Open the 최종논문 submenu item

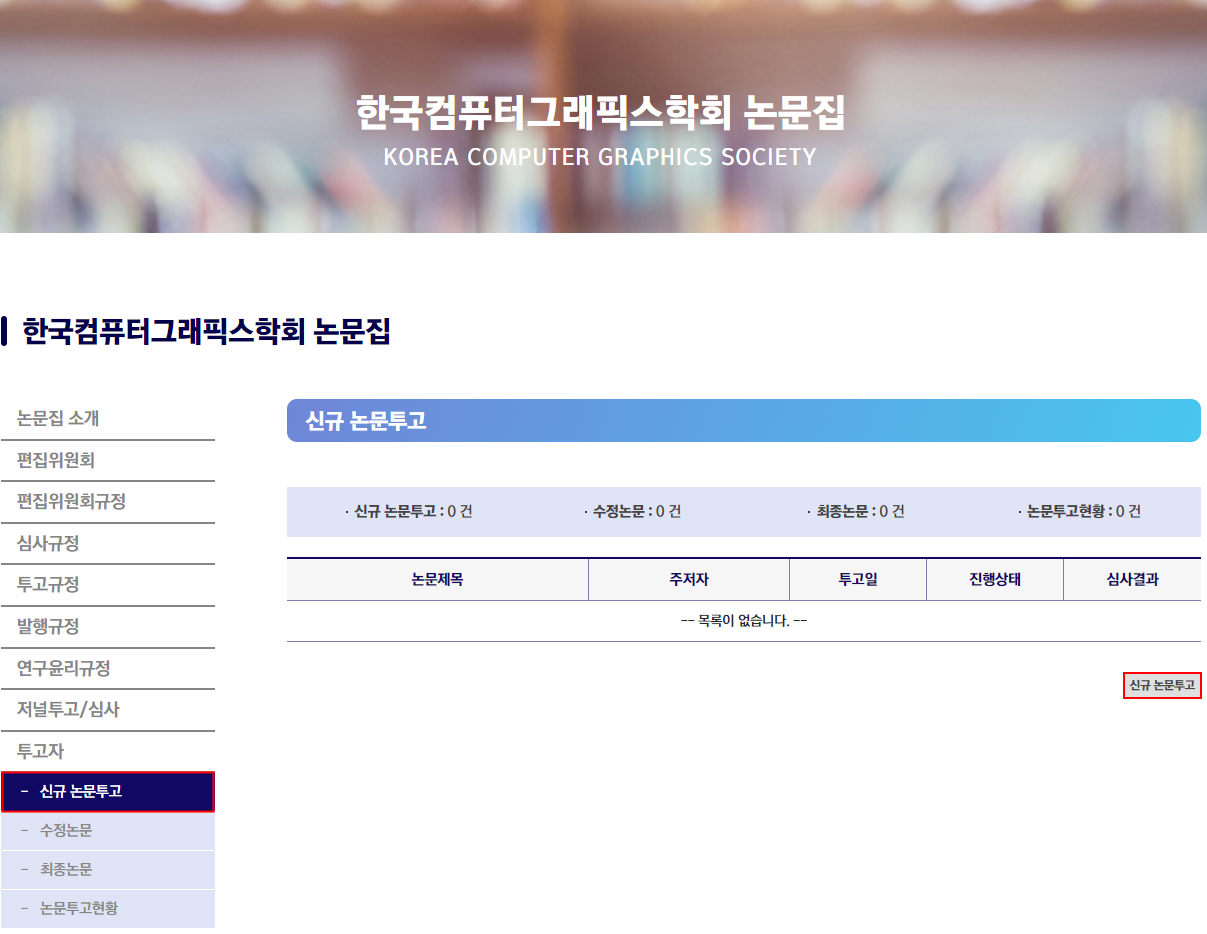[x=107, y=870]
